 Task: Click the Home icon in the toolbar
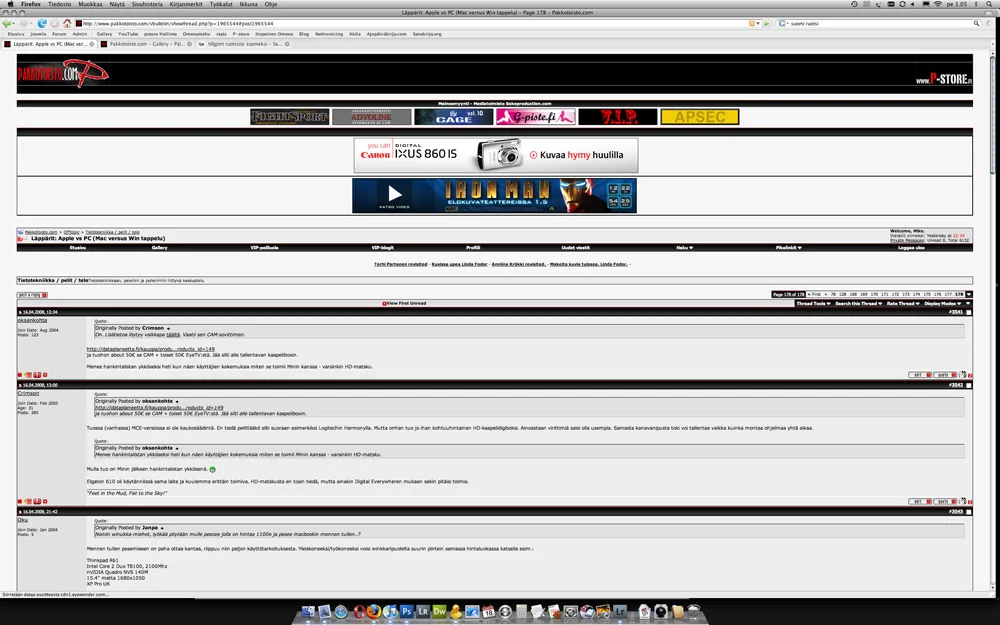pyautogui.click(x=67, y=23)
